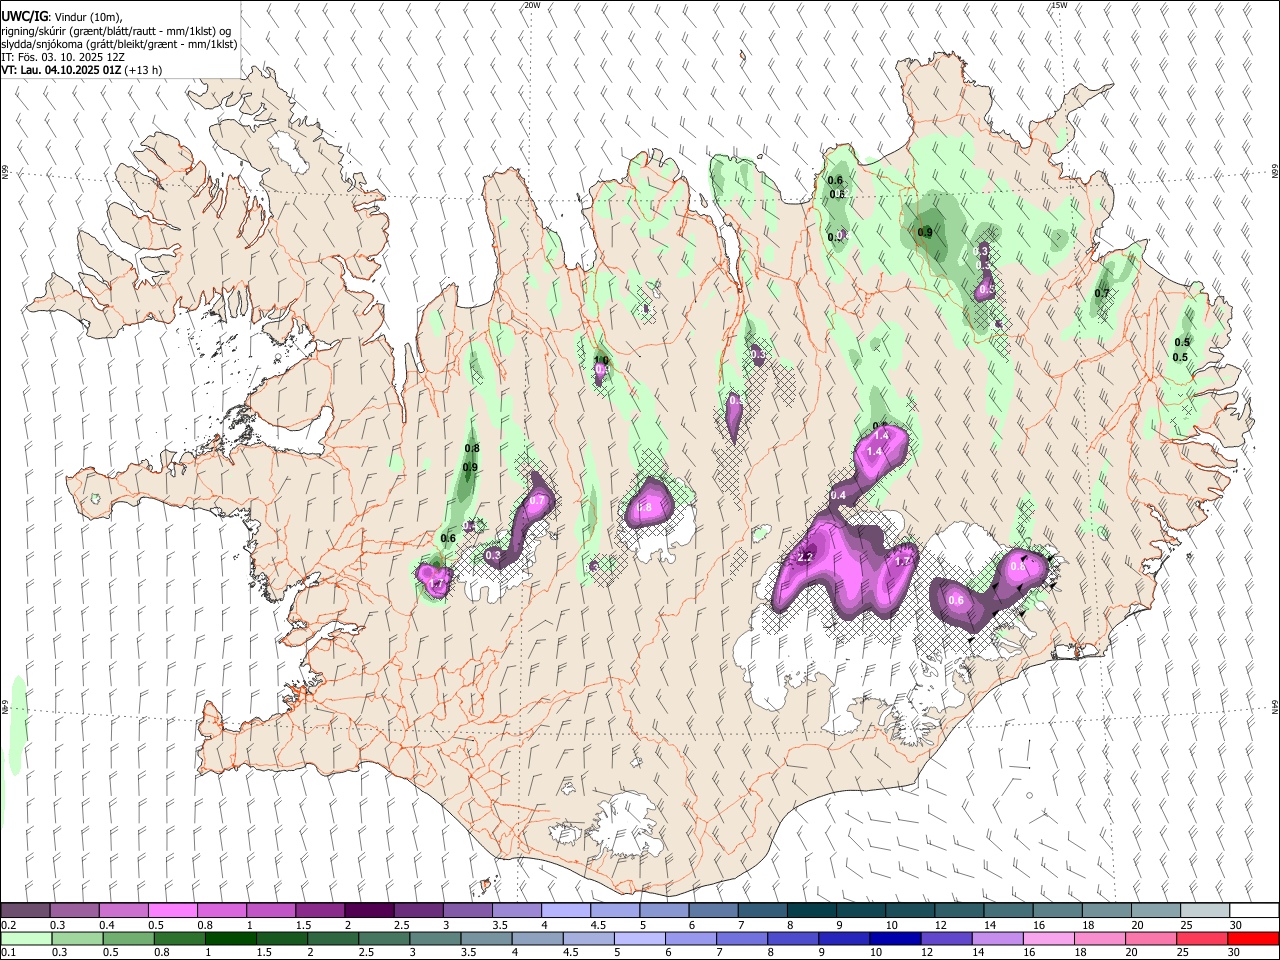Screen dimensions: 1280x960
Task: Select the '15W' longitude label
Action: tap(1059, 5)
